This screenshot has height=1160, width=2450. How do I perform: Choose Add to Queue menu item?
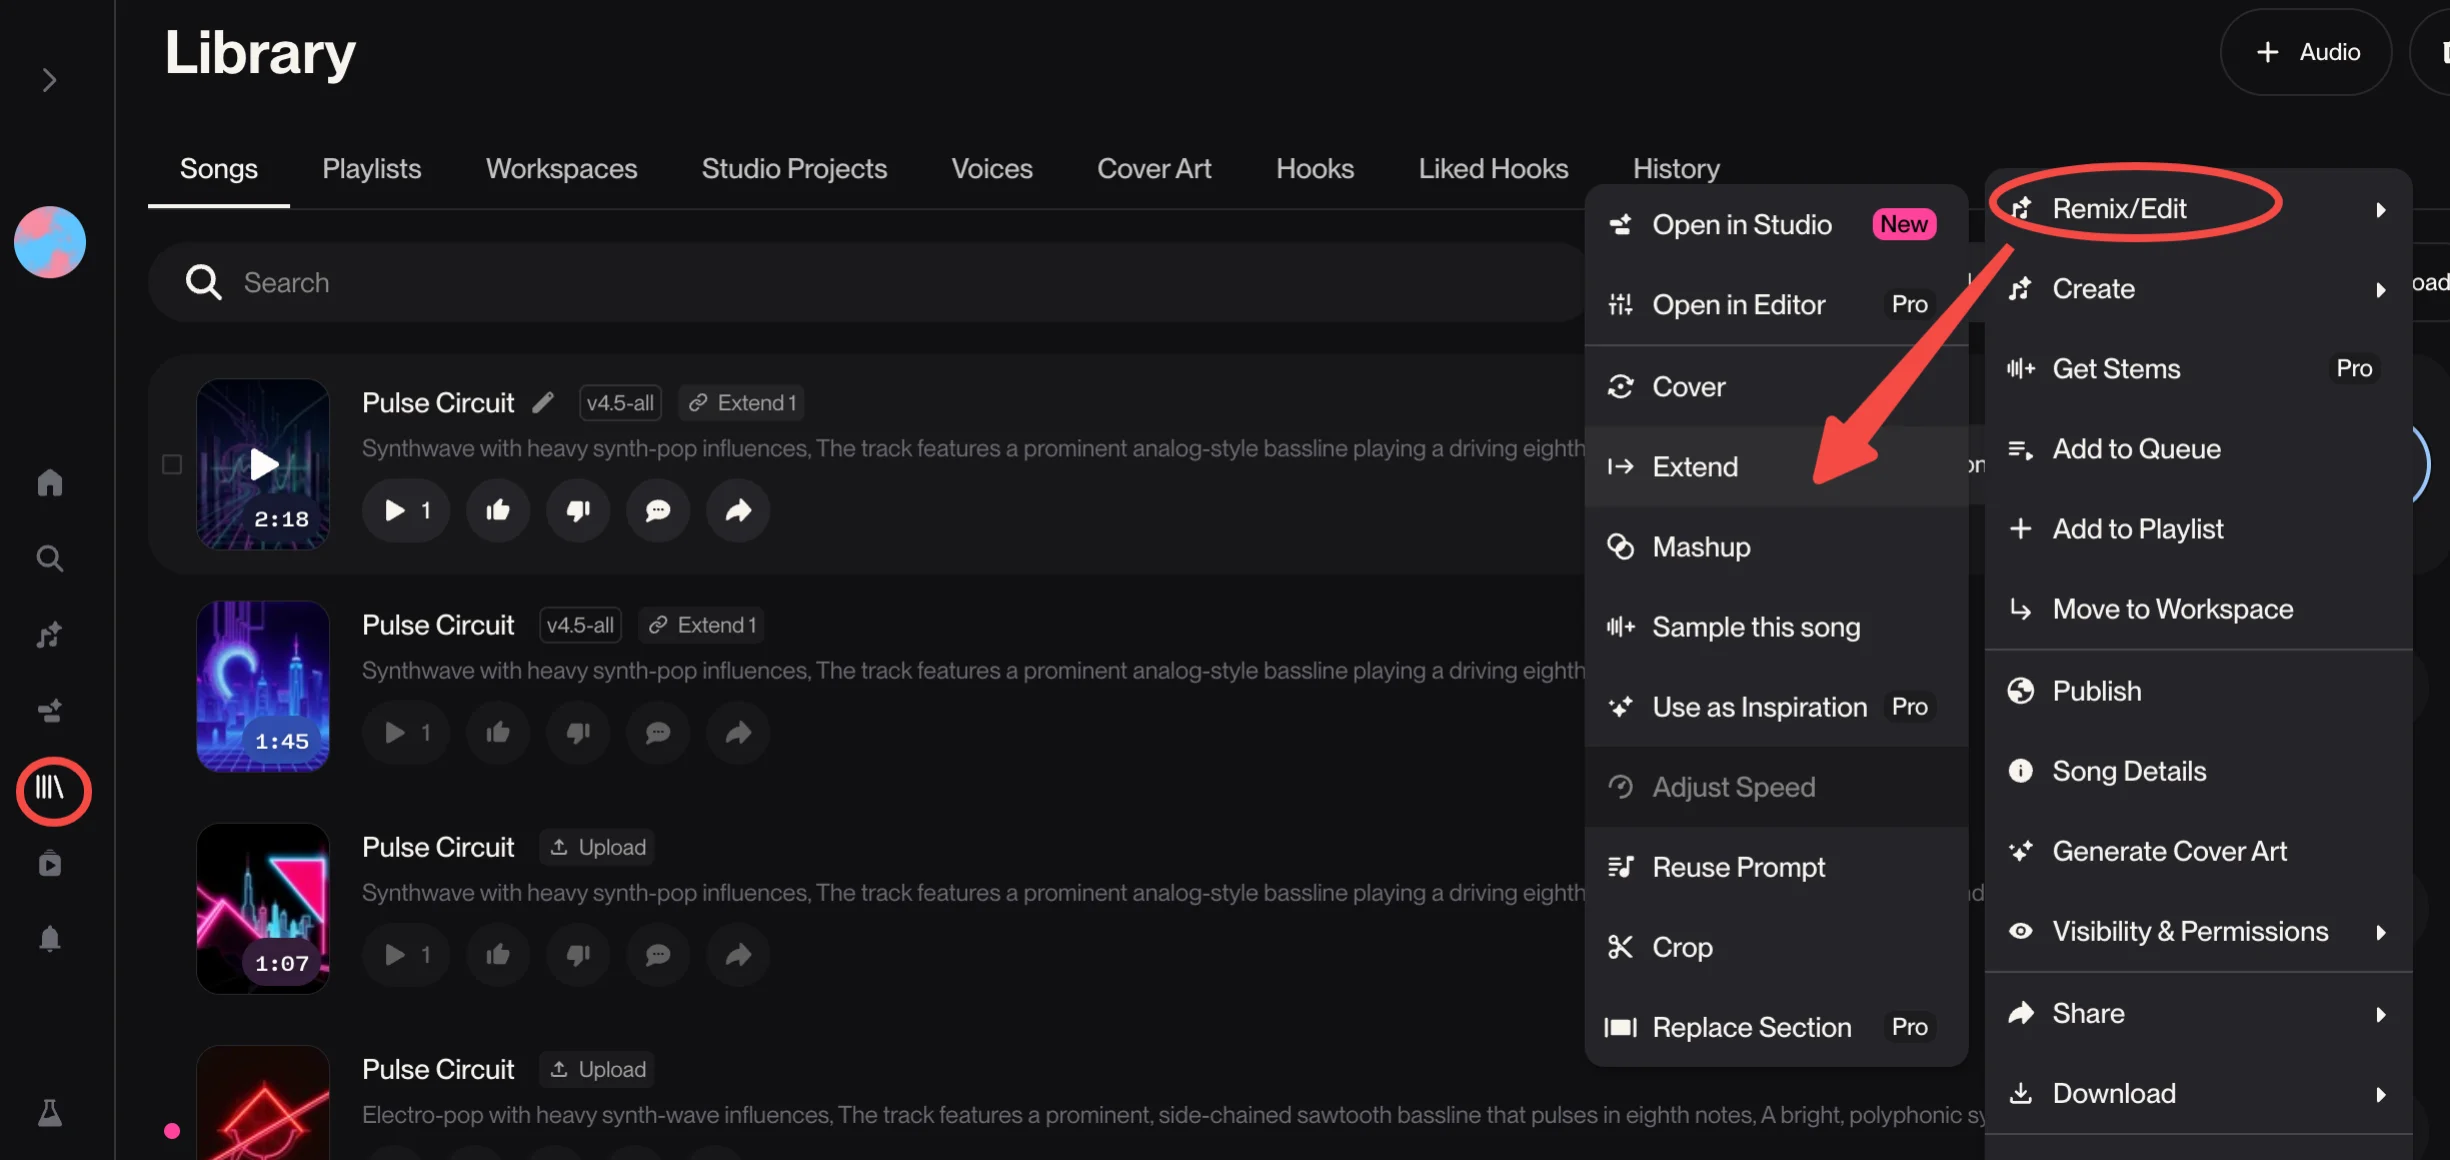(2136, 449)
